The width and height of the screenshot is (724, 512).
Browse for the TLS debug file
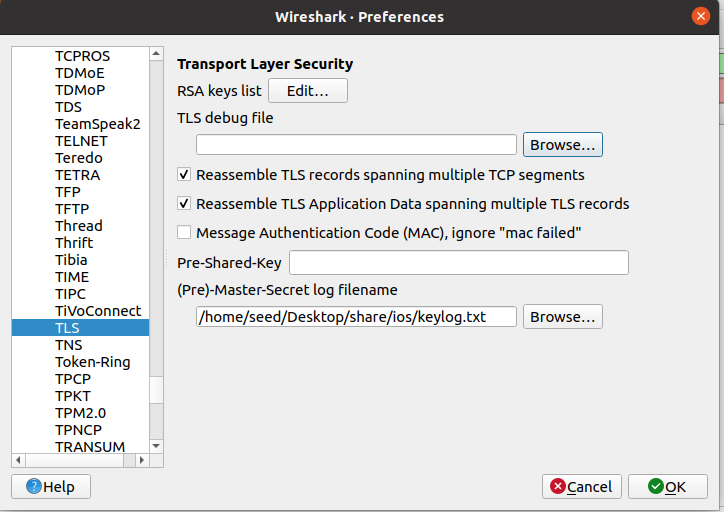[562, 145]
